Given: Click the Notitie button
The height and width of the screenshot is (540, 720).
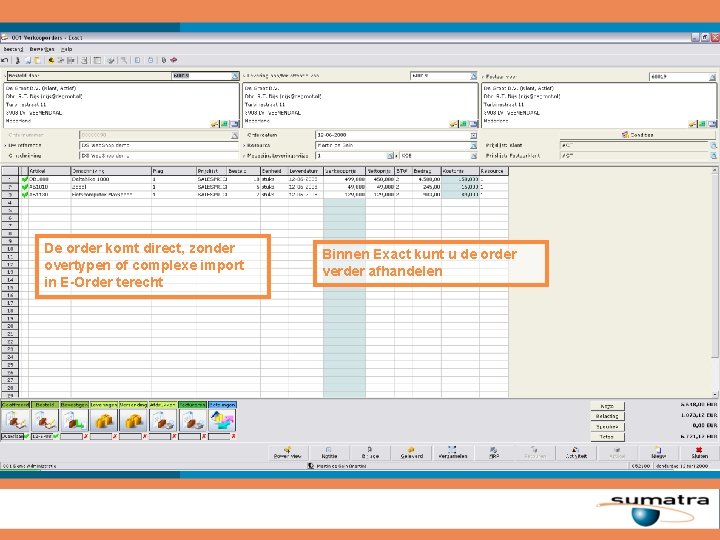Looking at the screenshot, I should [329, 453].
